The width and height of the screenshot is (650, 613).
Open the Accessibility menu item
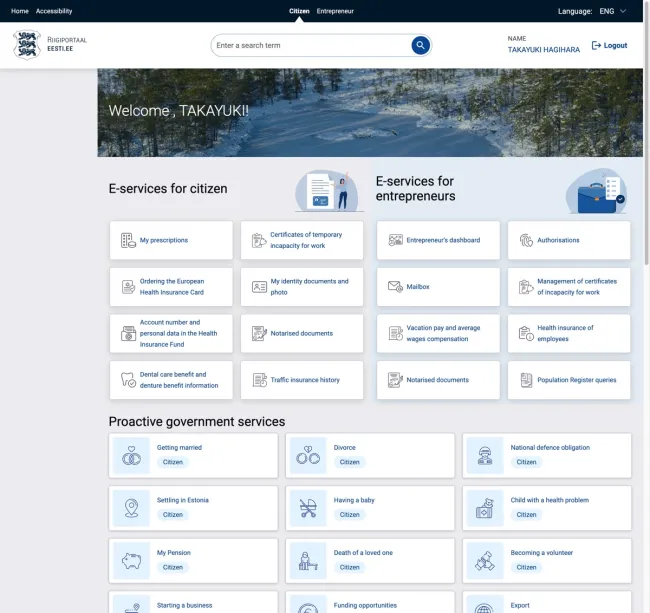click(x=54, y=11)
